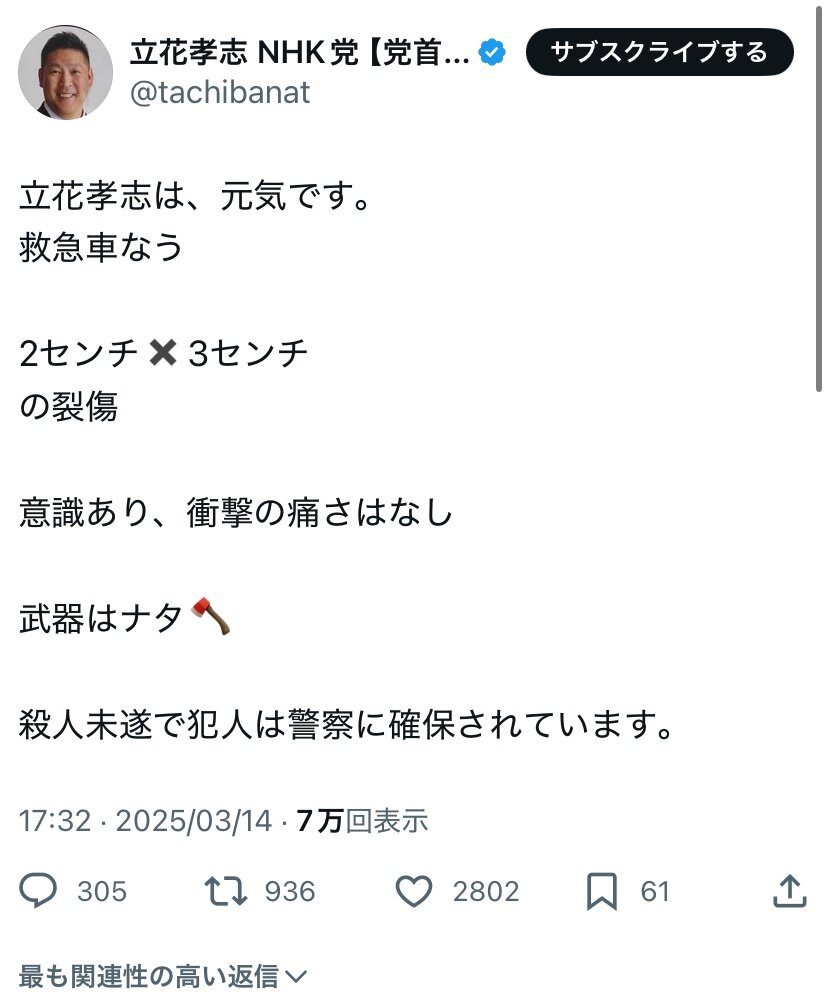Tap the repost arrows icon
The image size is (828, 998).
225,891
